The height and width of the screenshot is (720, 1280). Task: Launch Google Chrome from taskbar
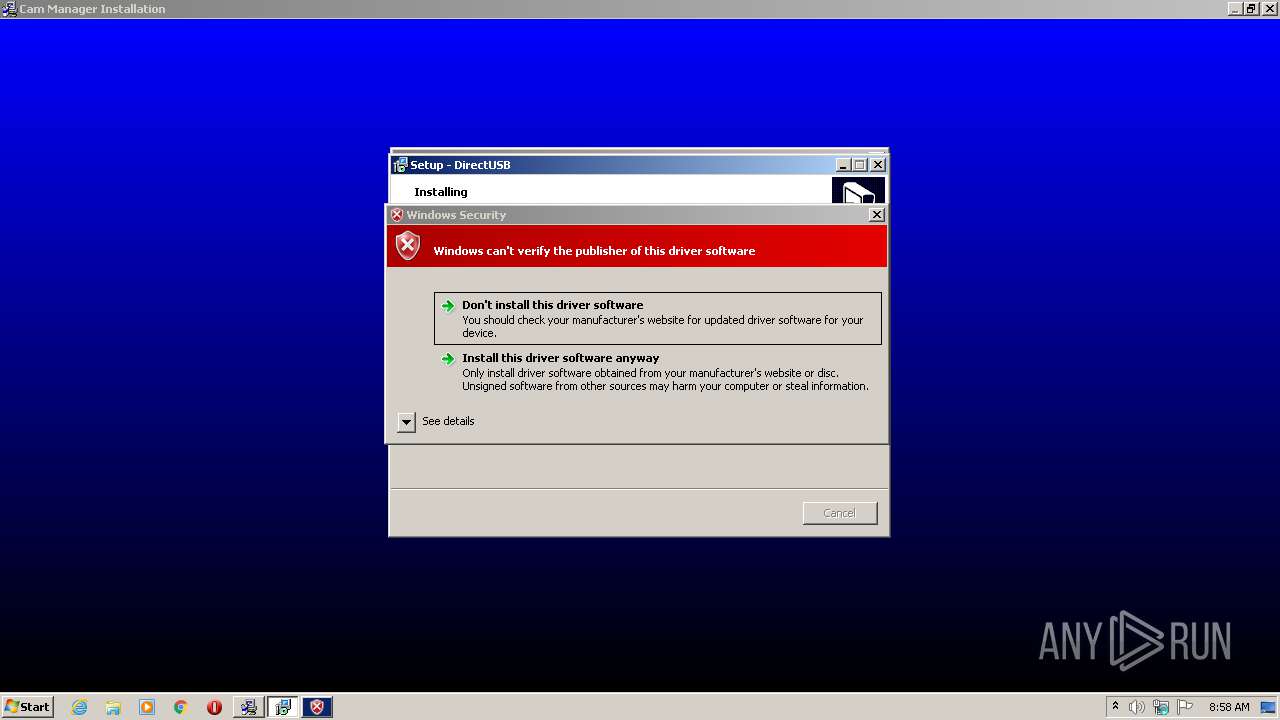[x=181, y=707]
